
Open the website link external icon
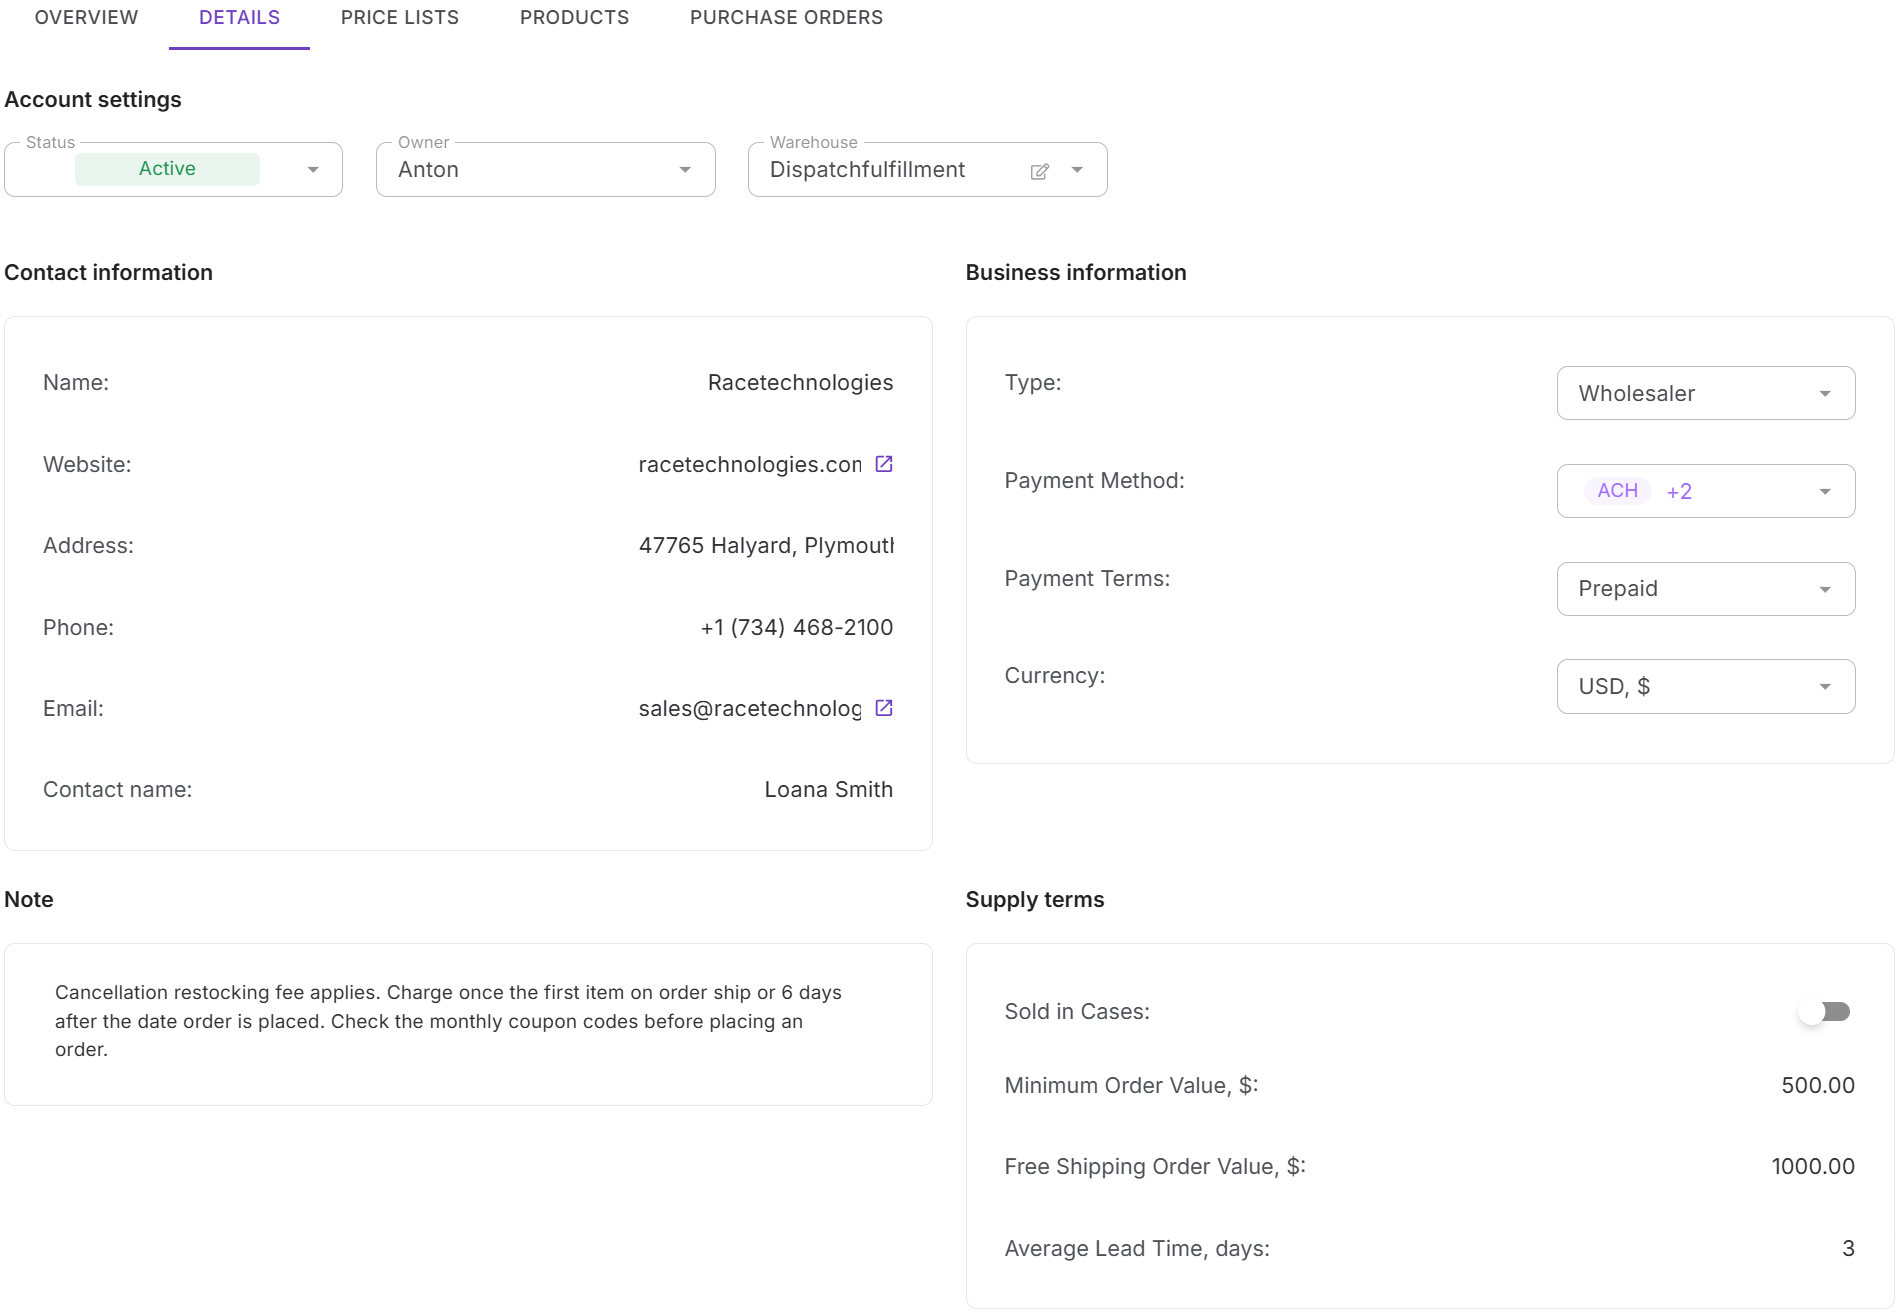click(x=884, y=464)
